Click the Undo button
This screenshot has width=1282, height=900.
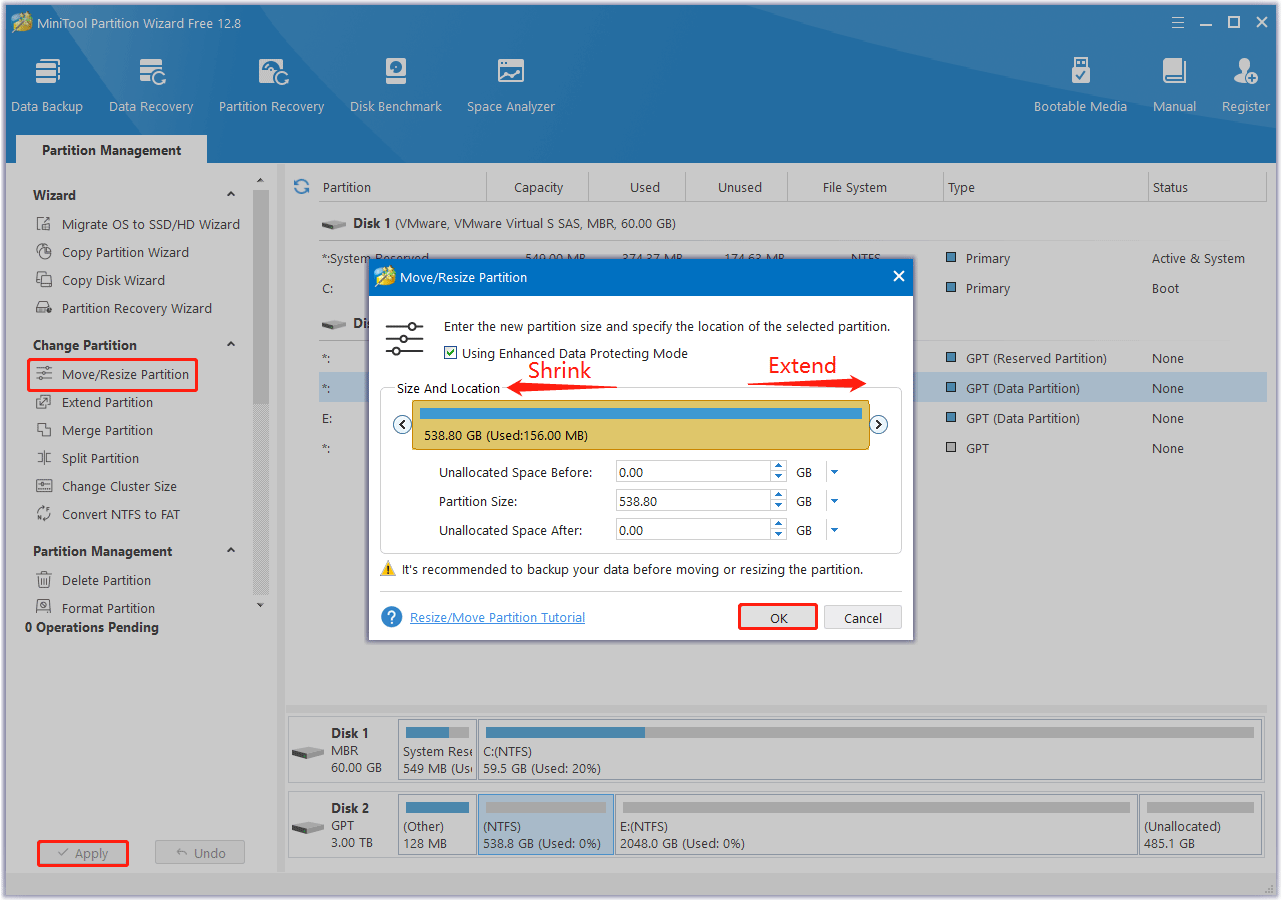[200, 853]
